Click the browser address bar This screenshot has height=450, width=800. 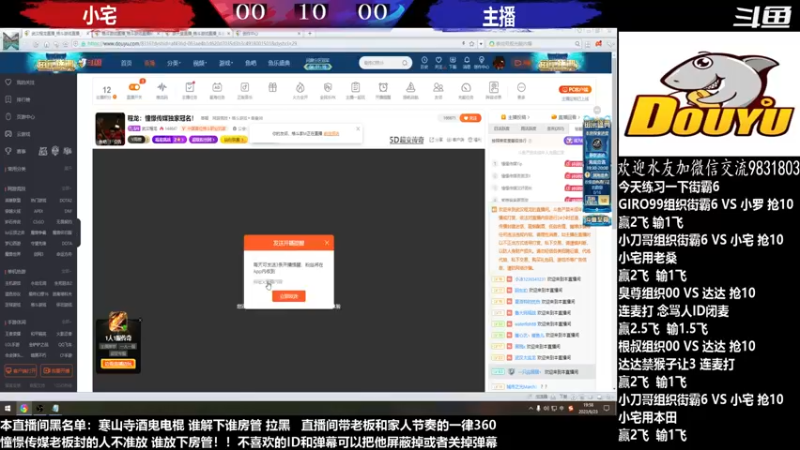pyautogui.click(x=270, y=44)
